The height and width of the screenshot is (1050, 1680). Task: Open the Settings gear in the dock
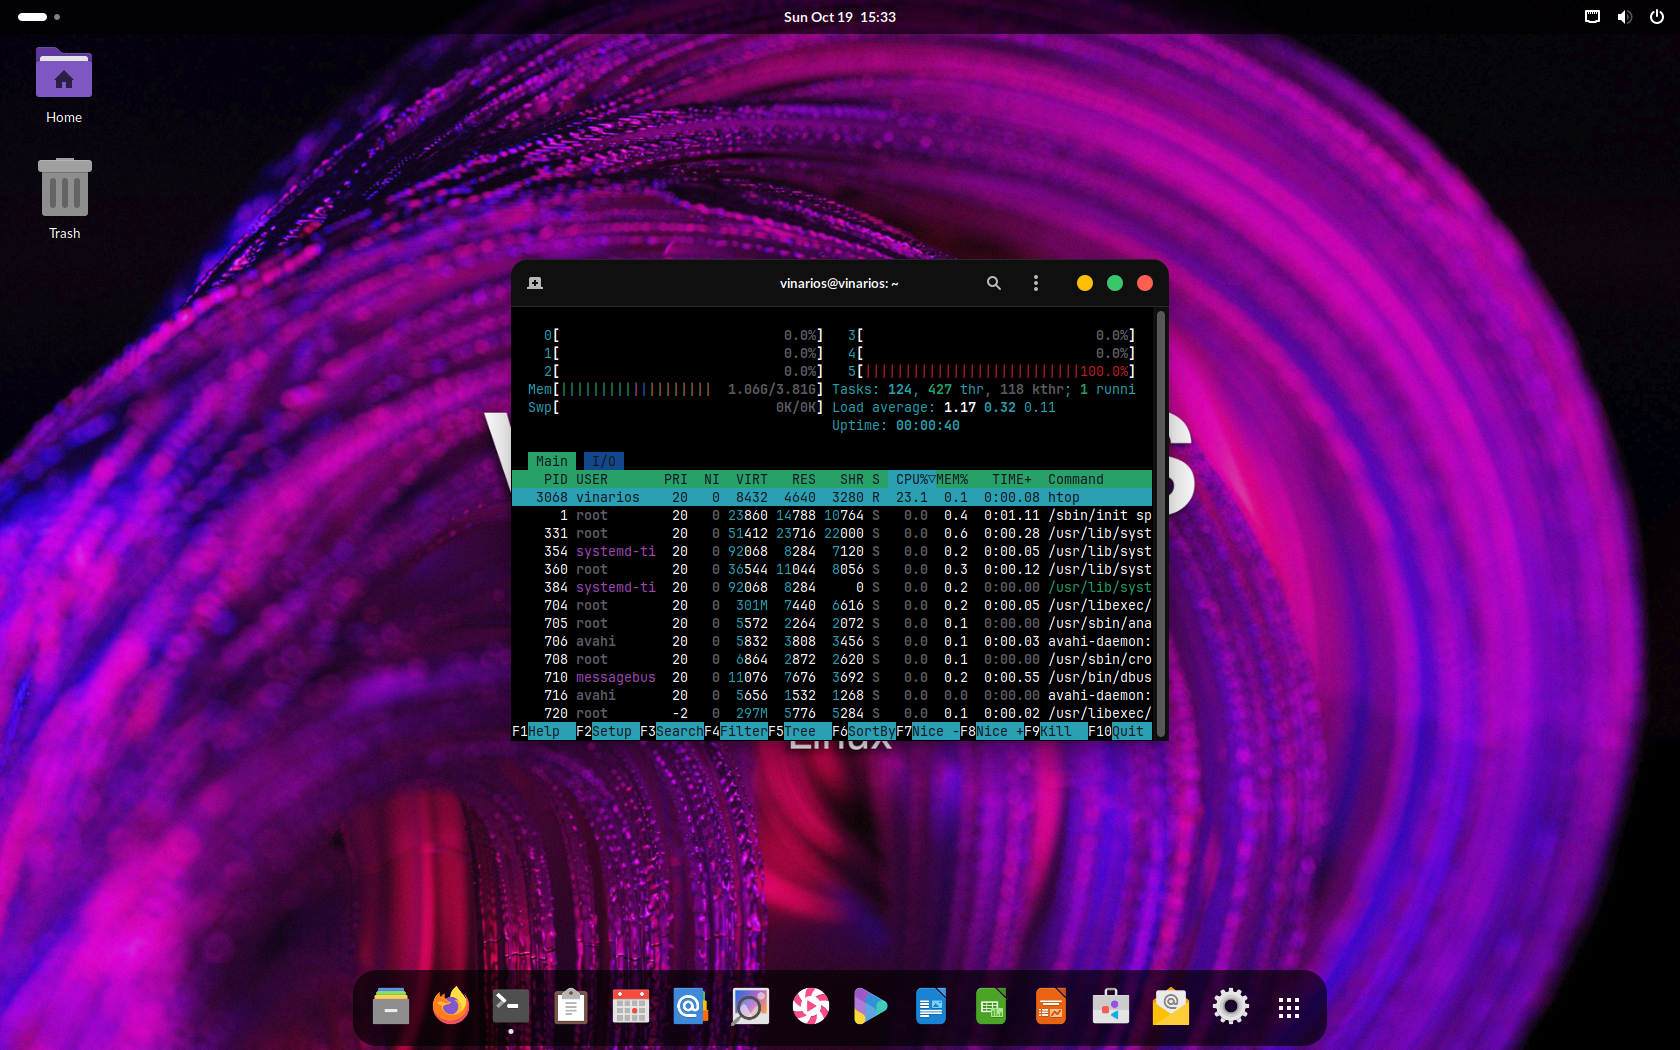pyautogui.click(x=1230, y=1006)
